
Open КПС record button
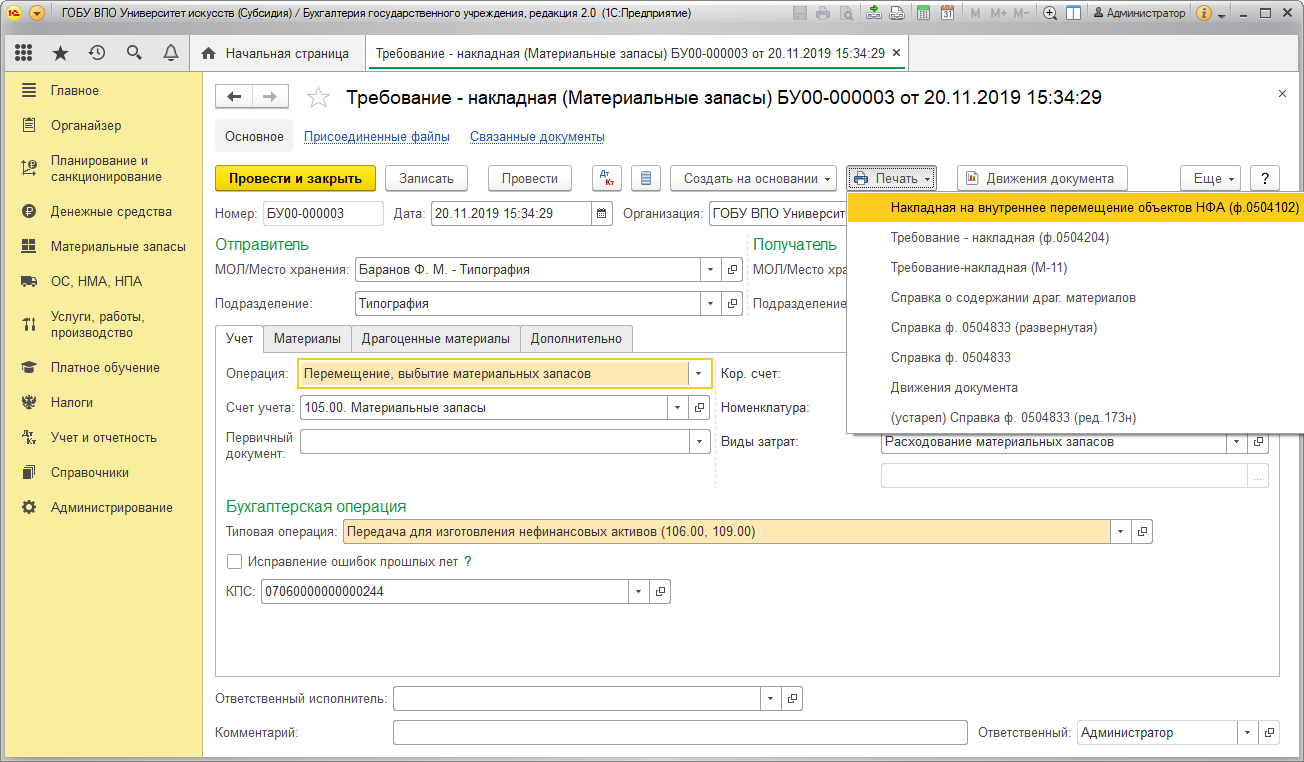660,591
